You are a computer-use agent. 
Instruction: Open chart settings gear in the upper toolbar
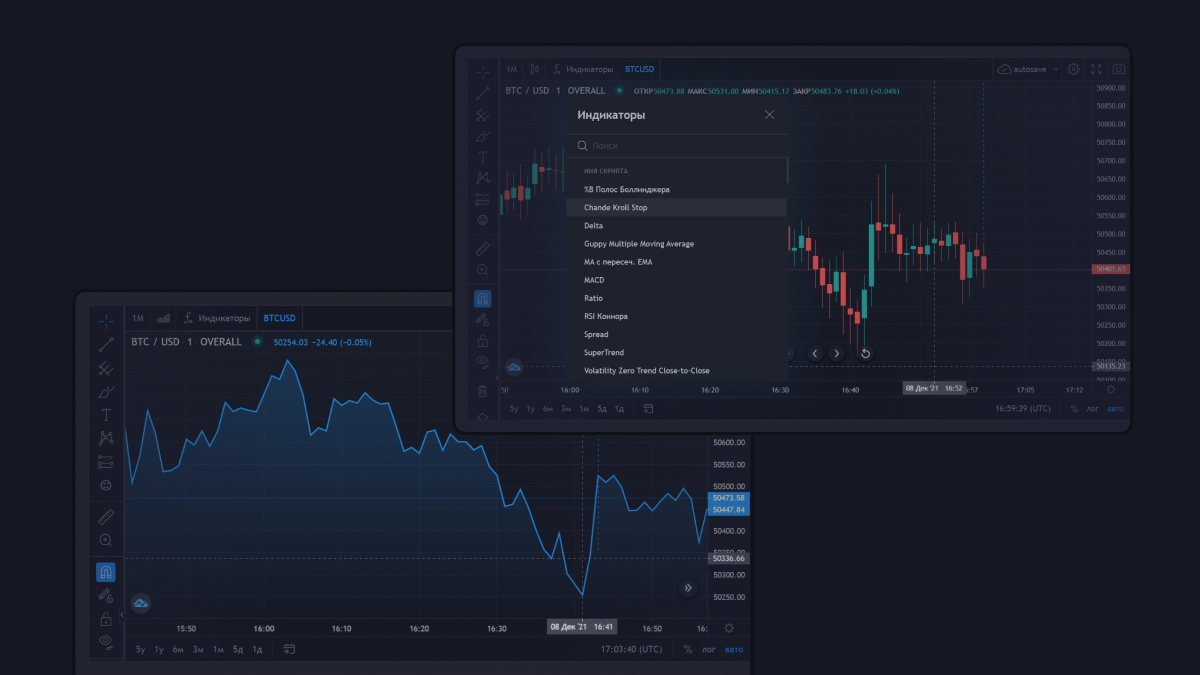click(1073, 69)
